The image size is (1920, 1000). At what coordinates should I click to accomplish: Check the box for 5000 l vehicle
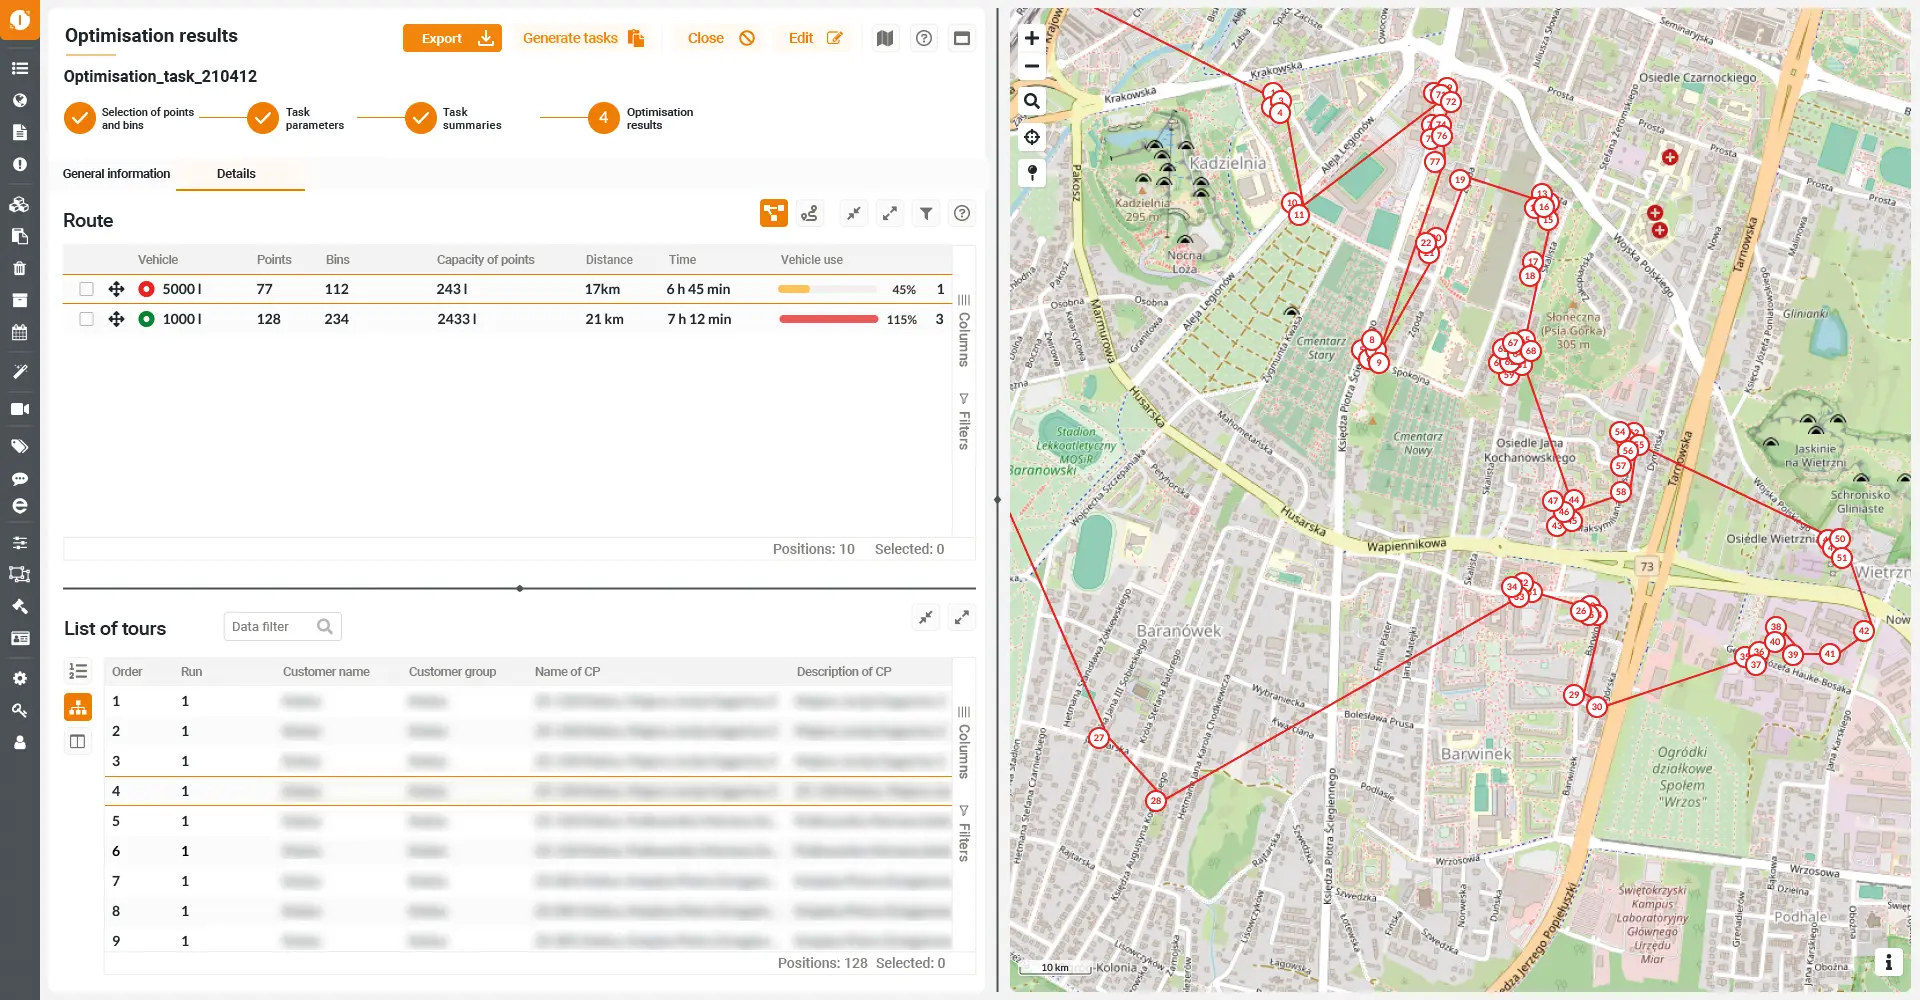pos(87,289)
